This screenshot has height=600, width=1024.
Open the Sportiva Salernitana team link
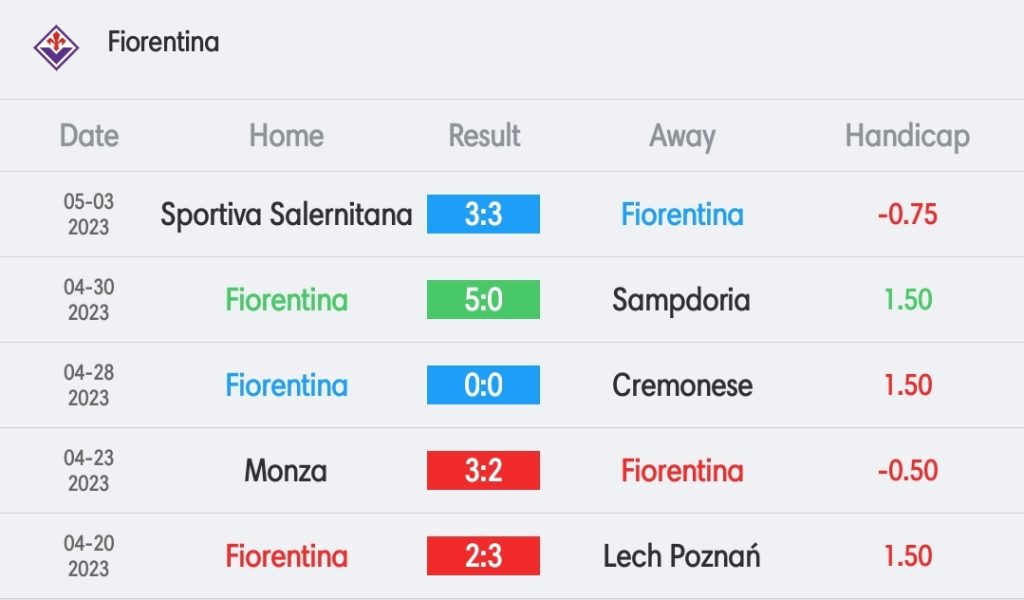click(x=286, y=215)
